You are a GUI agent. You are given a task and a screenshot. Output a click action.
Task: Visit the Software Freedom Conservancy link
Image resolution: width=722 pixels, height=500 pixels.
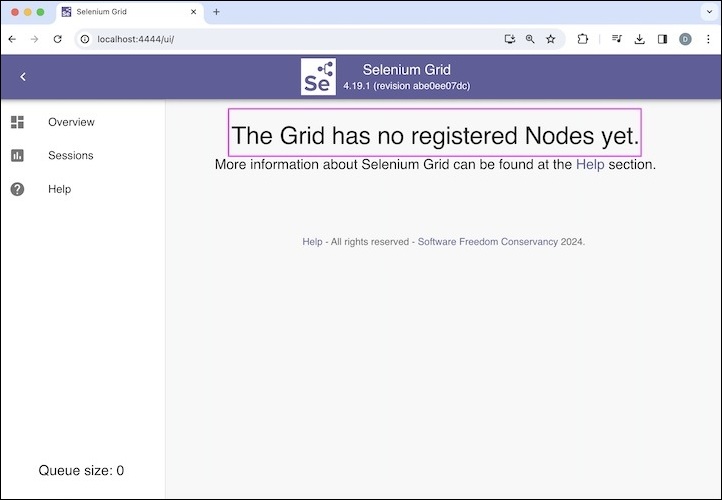[x=487, y=242]
